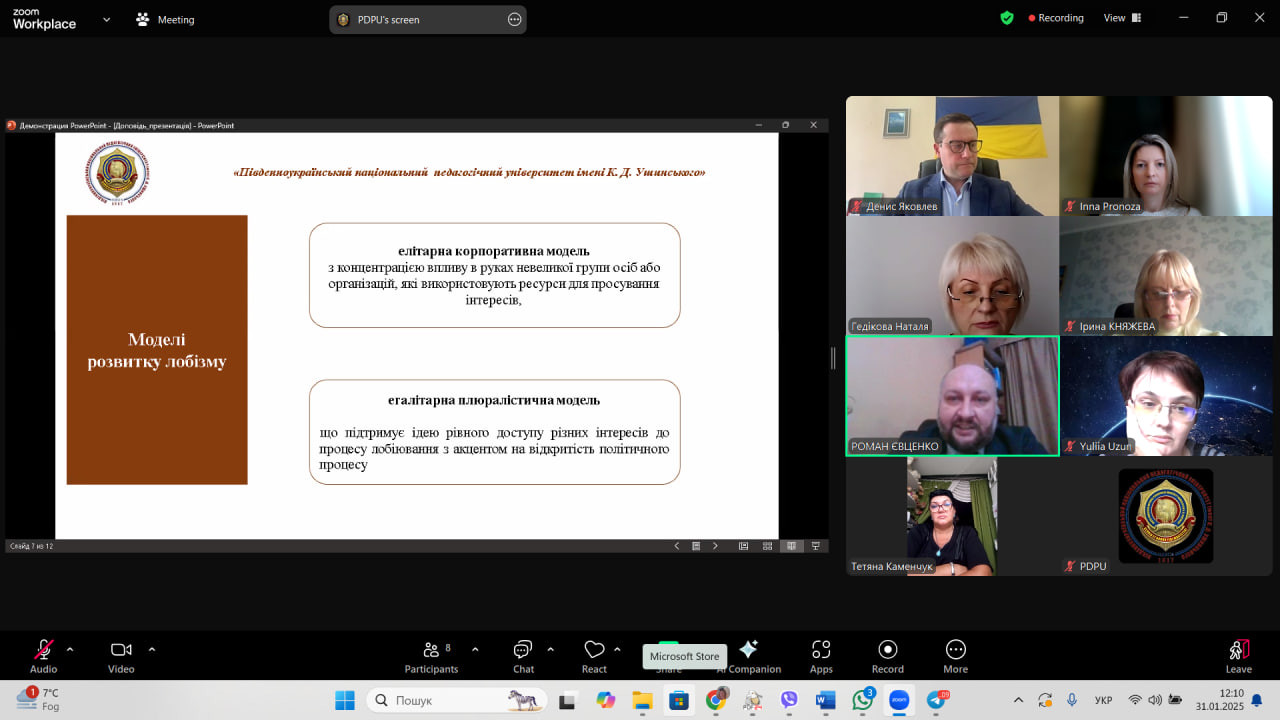This screenshot has height=720, width=1280.
Task: Select РОМАН ЄВЦЕНКО's video tile
Action: 952,396
